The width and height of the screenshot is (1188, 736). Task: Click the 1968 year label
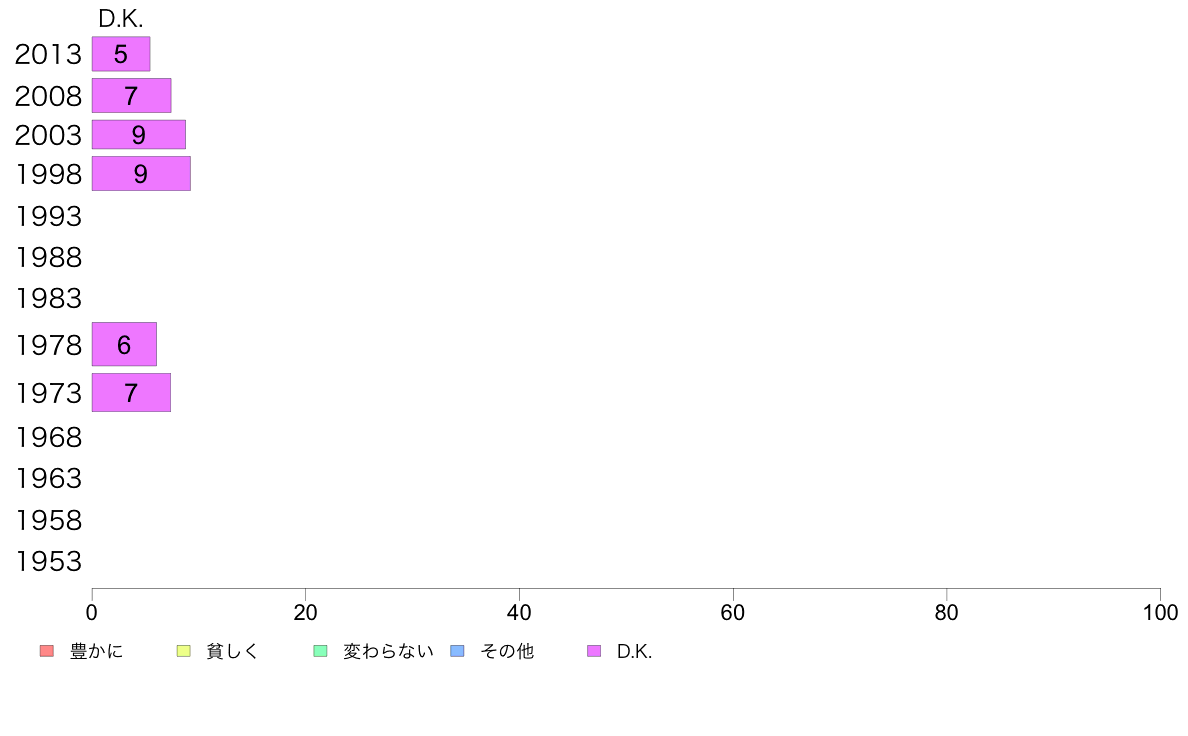click(48, 437)
